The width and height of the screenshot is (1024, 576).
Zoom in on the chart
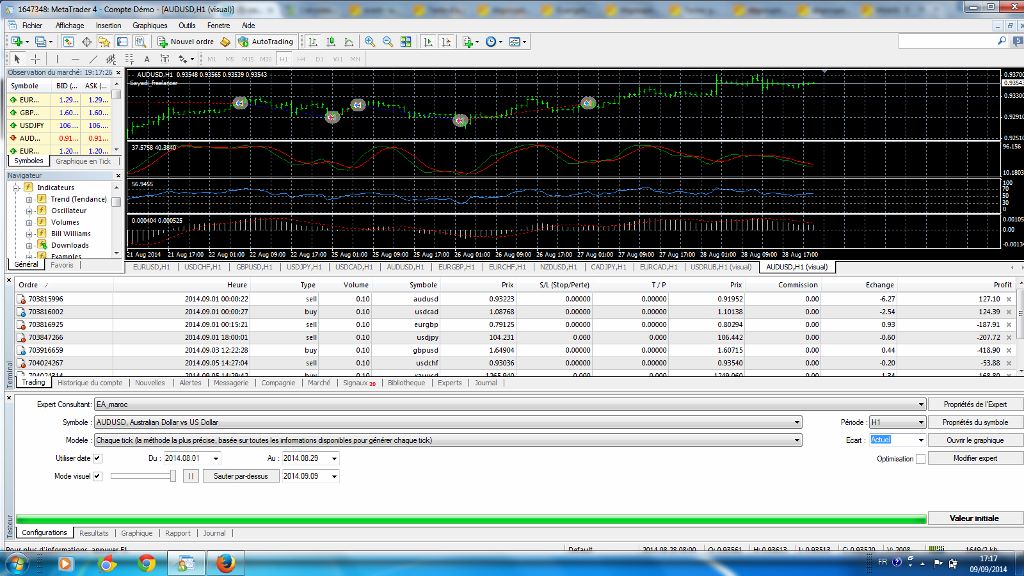coord(370,42)
